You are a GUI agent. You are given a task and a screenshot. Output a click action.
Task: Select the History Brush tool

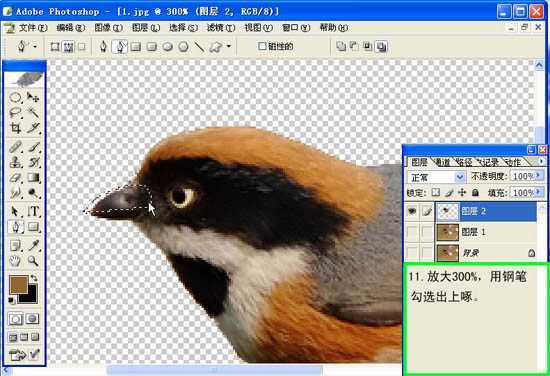click(x=33, y=162)
